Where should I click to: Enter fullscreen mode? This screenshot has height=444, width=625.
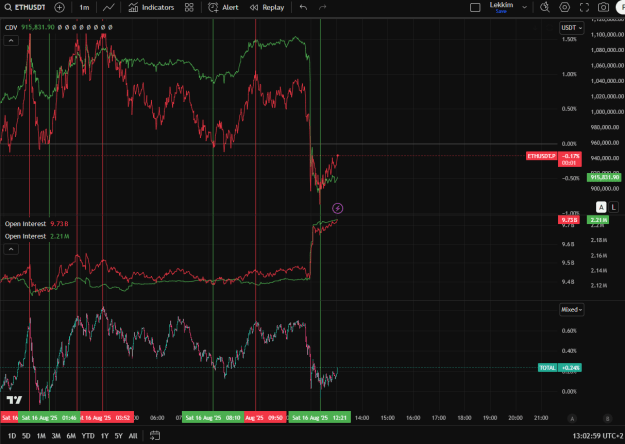click(584, 7)
